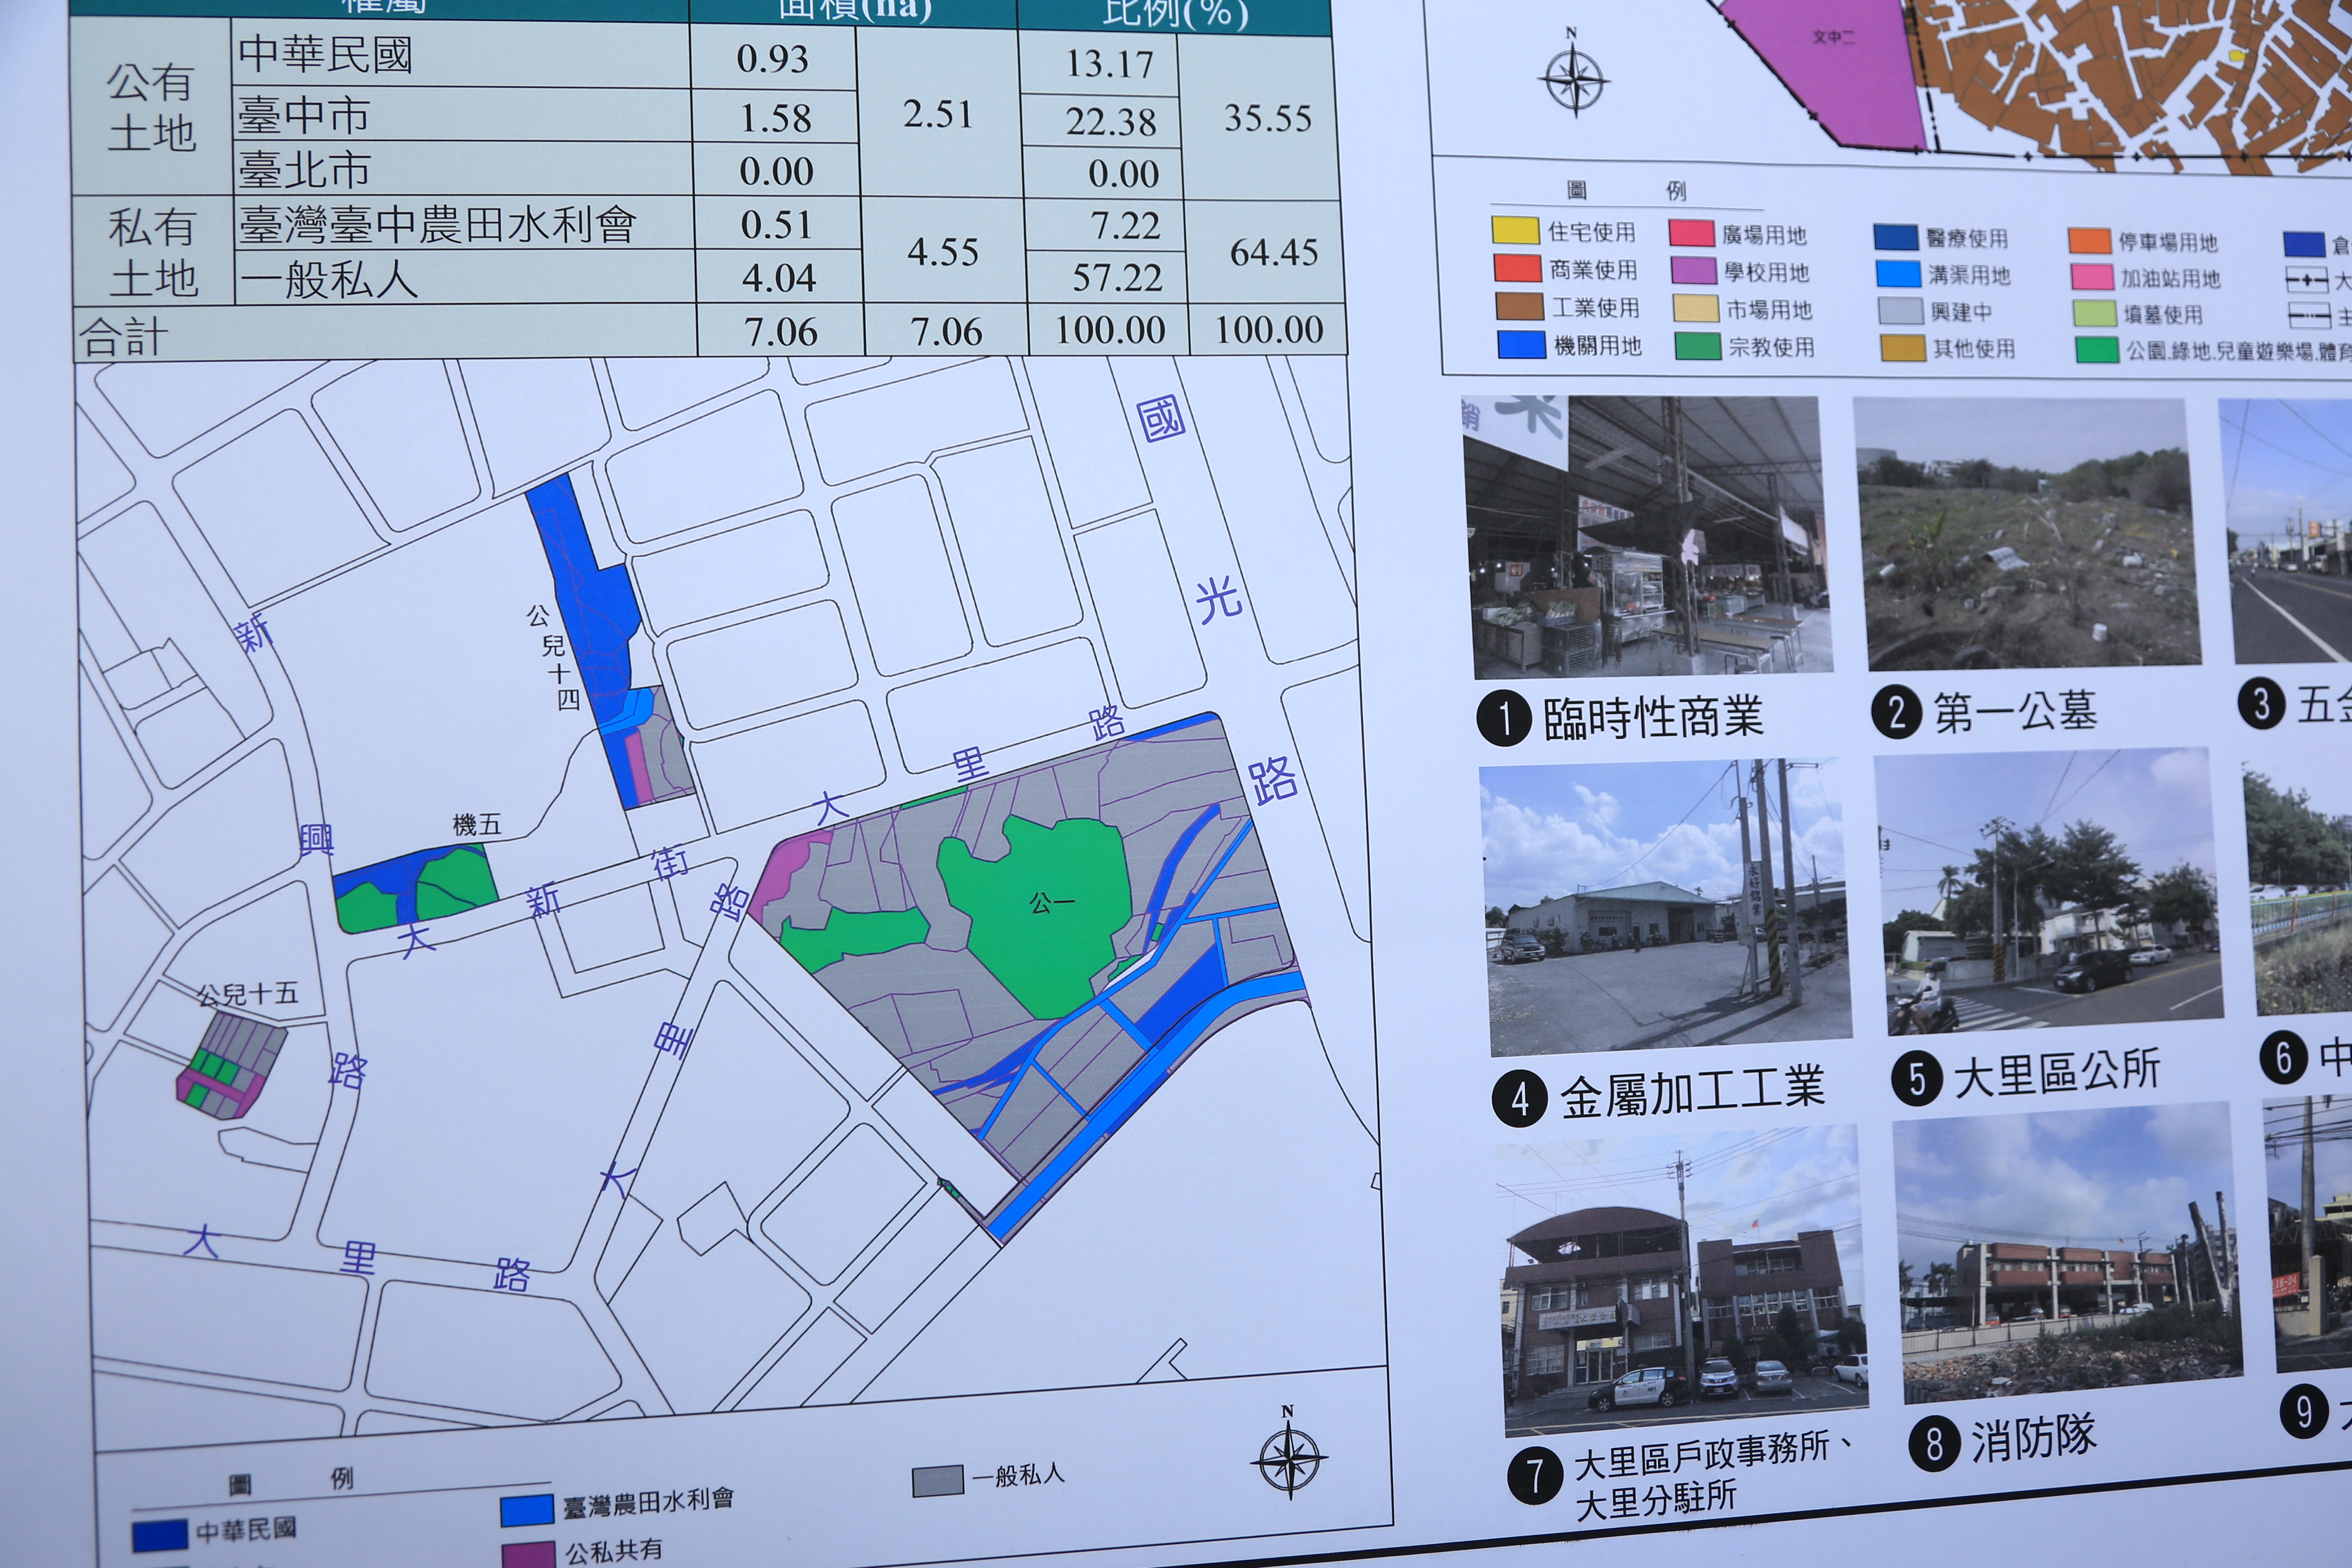Select the red 商業使用 legend swatch

tap(1517, 268)
